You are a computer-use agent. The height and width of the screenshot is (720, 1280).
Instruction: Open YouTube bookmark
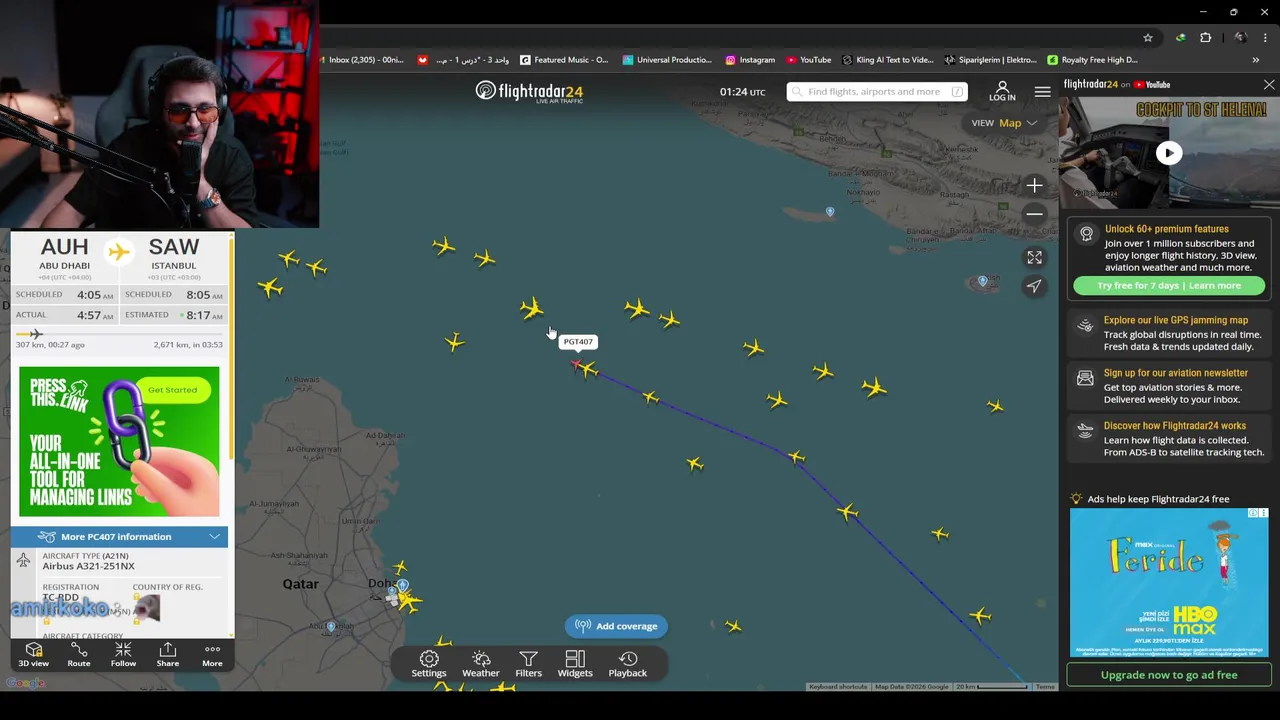[x=809, y=60]
